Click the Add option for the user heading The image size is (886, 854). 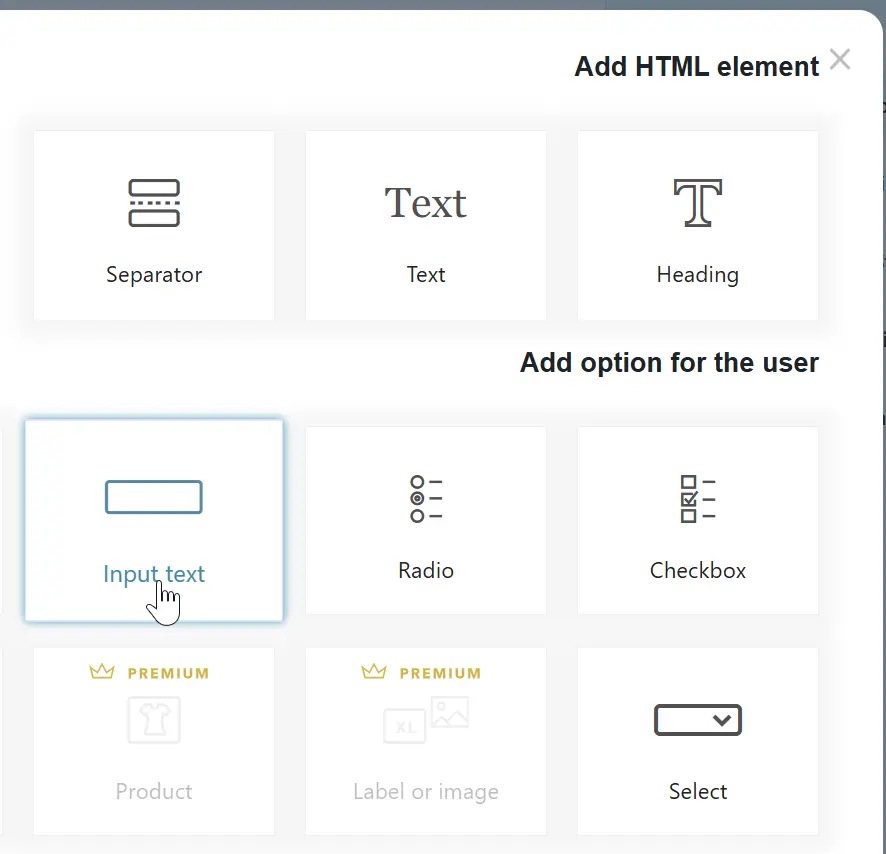click(670, 363)
